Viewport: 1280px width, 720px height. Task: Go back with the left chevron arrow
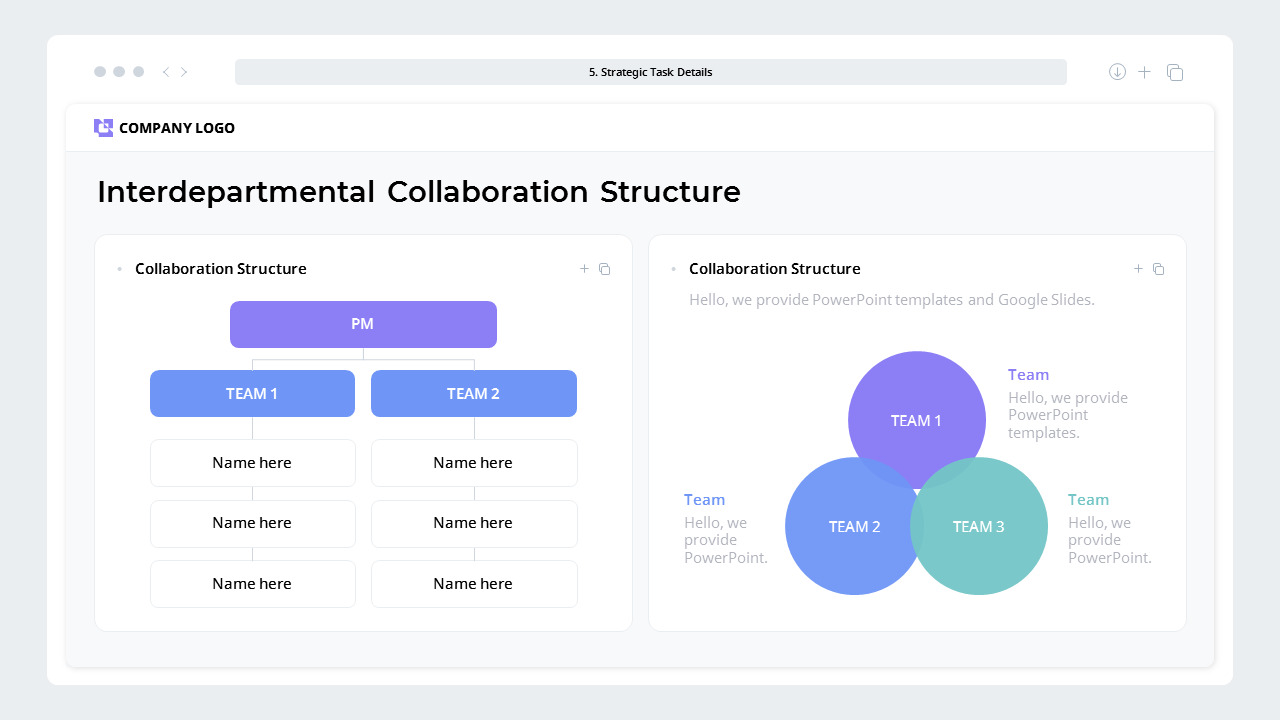(x=166, y=72)
